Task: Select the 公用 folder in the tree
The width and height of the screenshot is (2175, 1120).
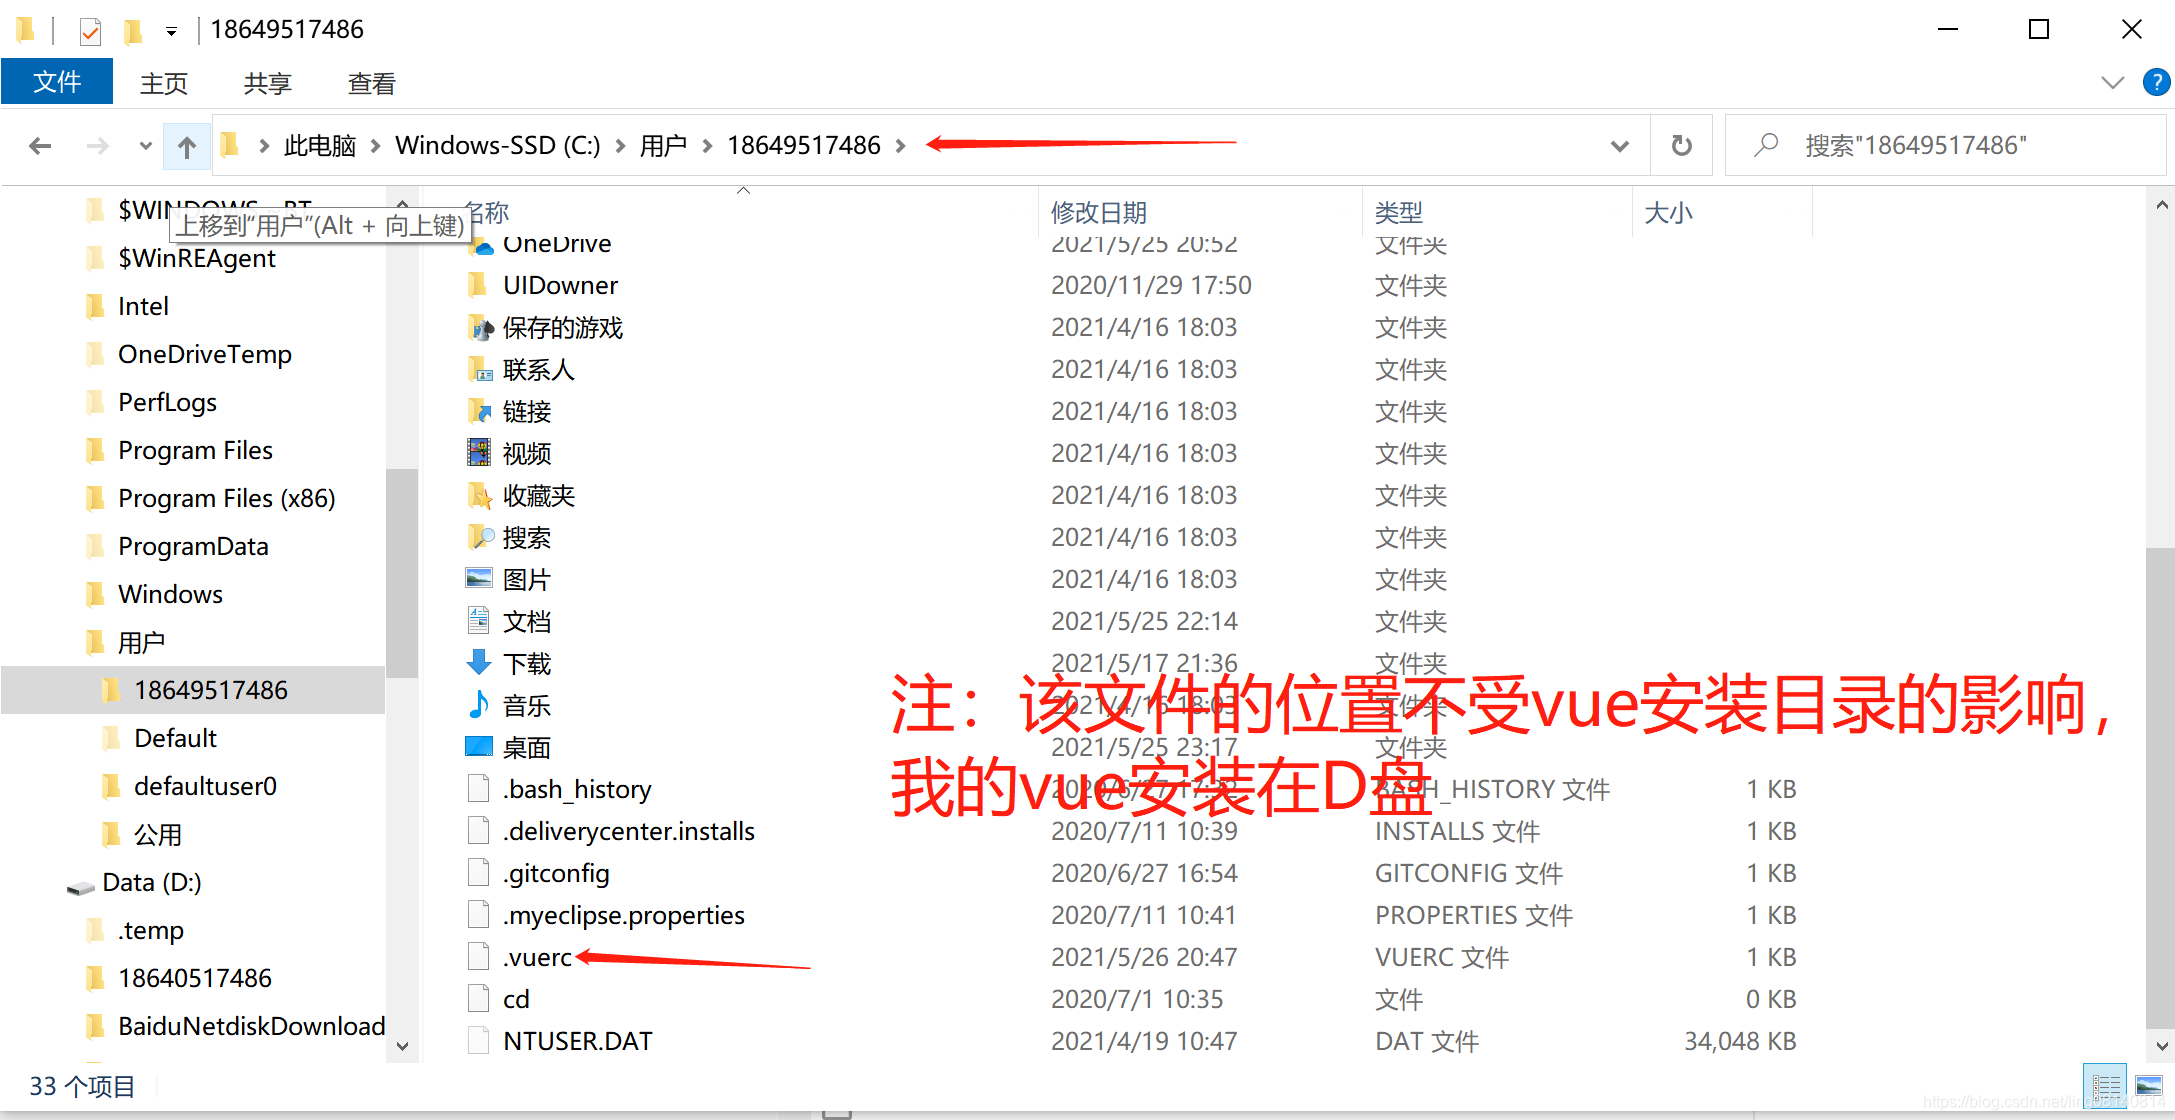Action: 158,834
